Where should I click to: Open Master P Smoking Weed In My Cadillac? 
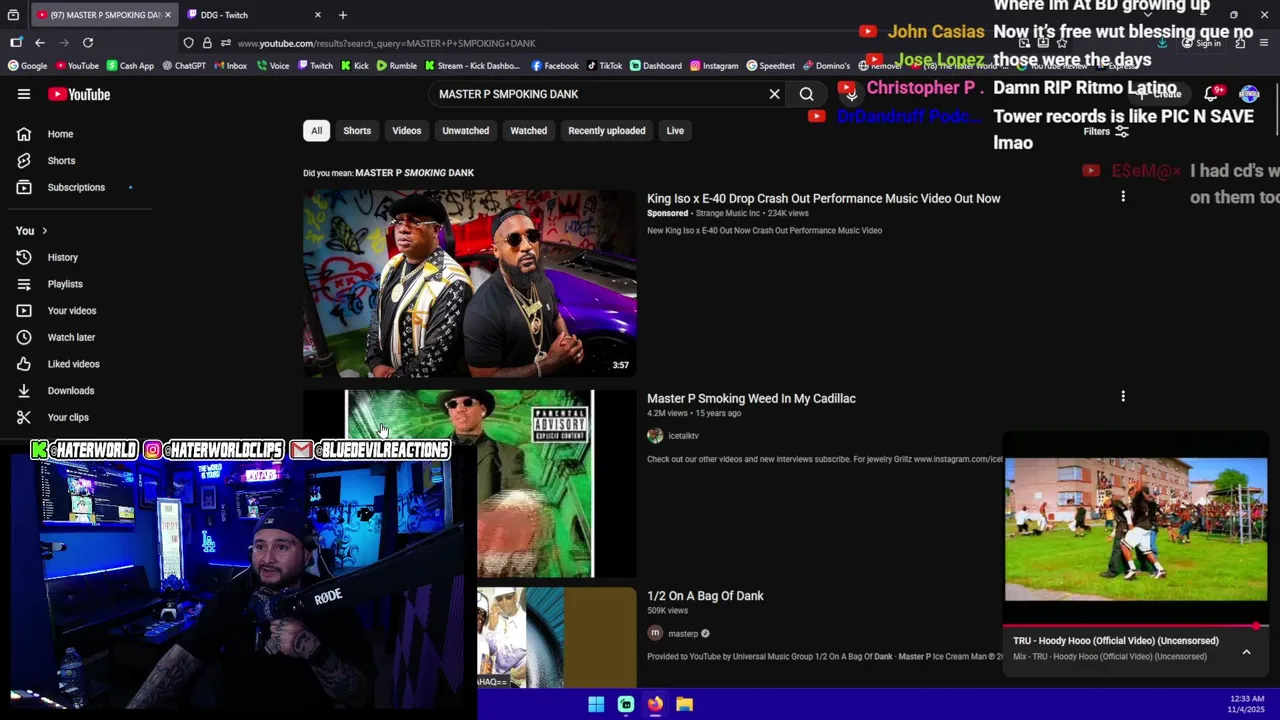751,398
